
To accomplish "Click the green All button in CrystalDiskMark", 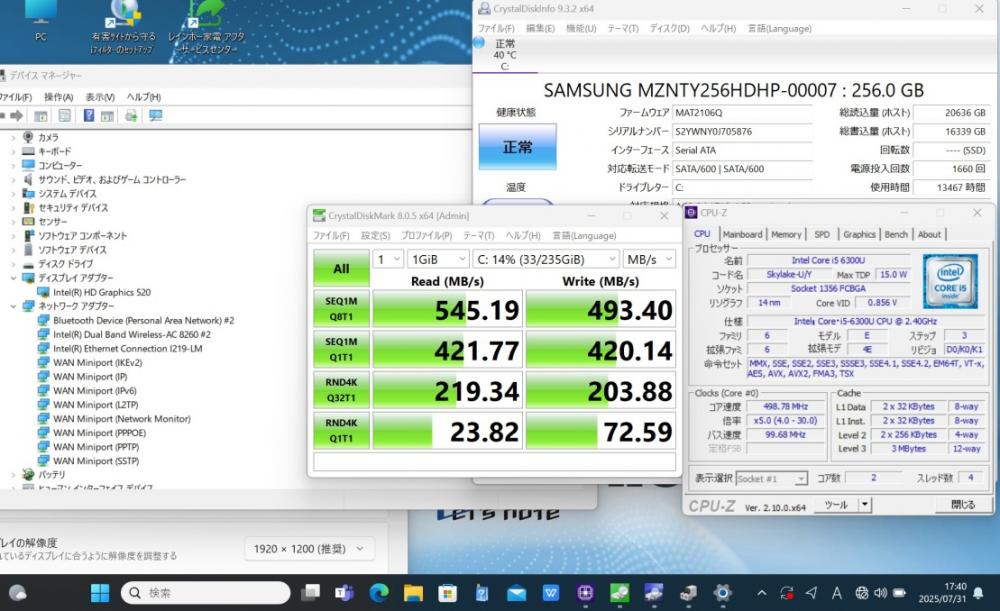I will coord(341,268).
